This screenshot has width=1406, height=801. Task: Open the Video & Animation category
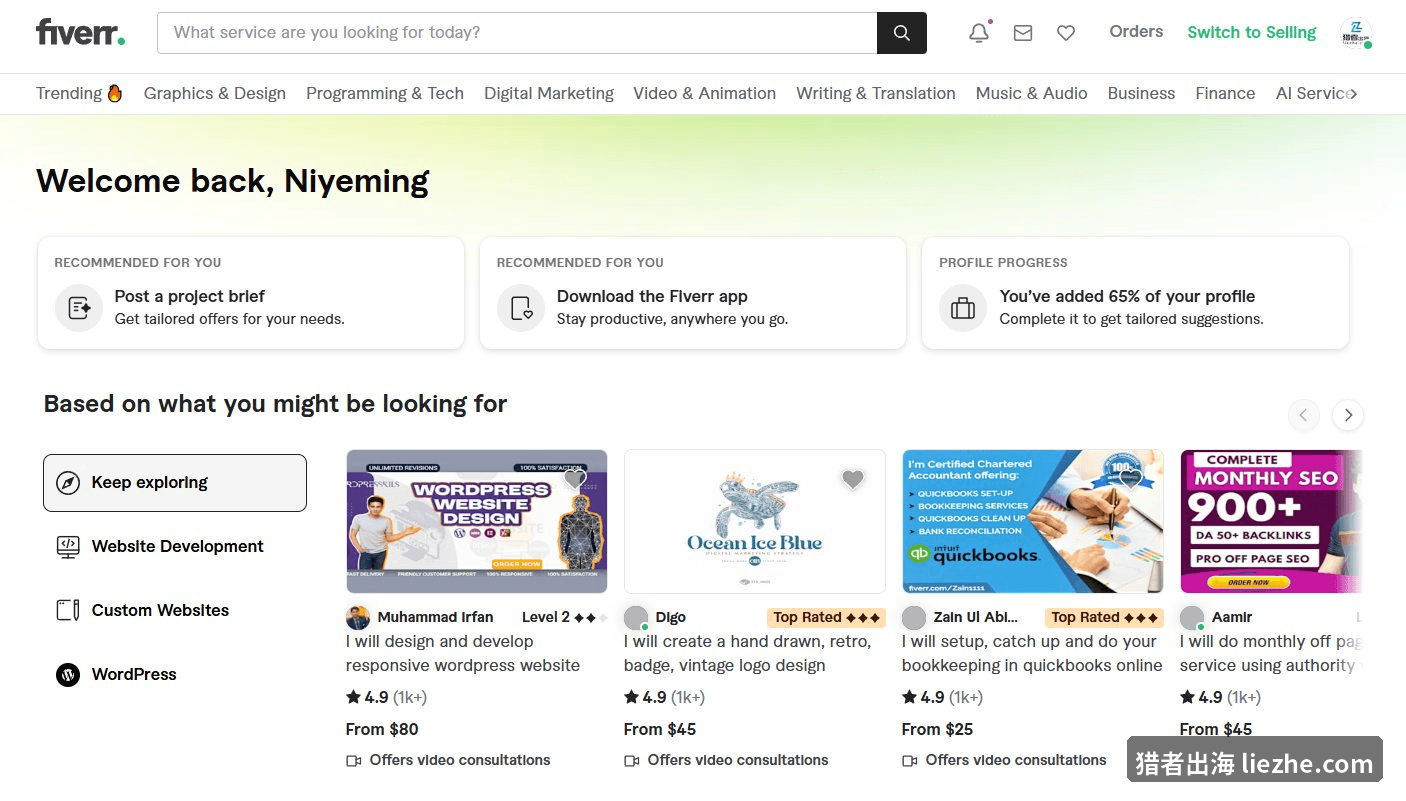[x=704, y=93]
